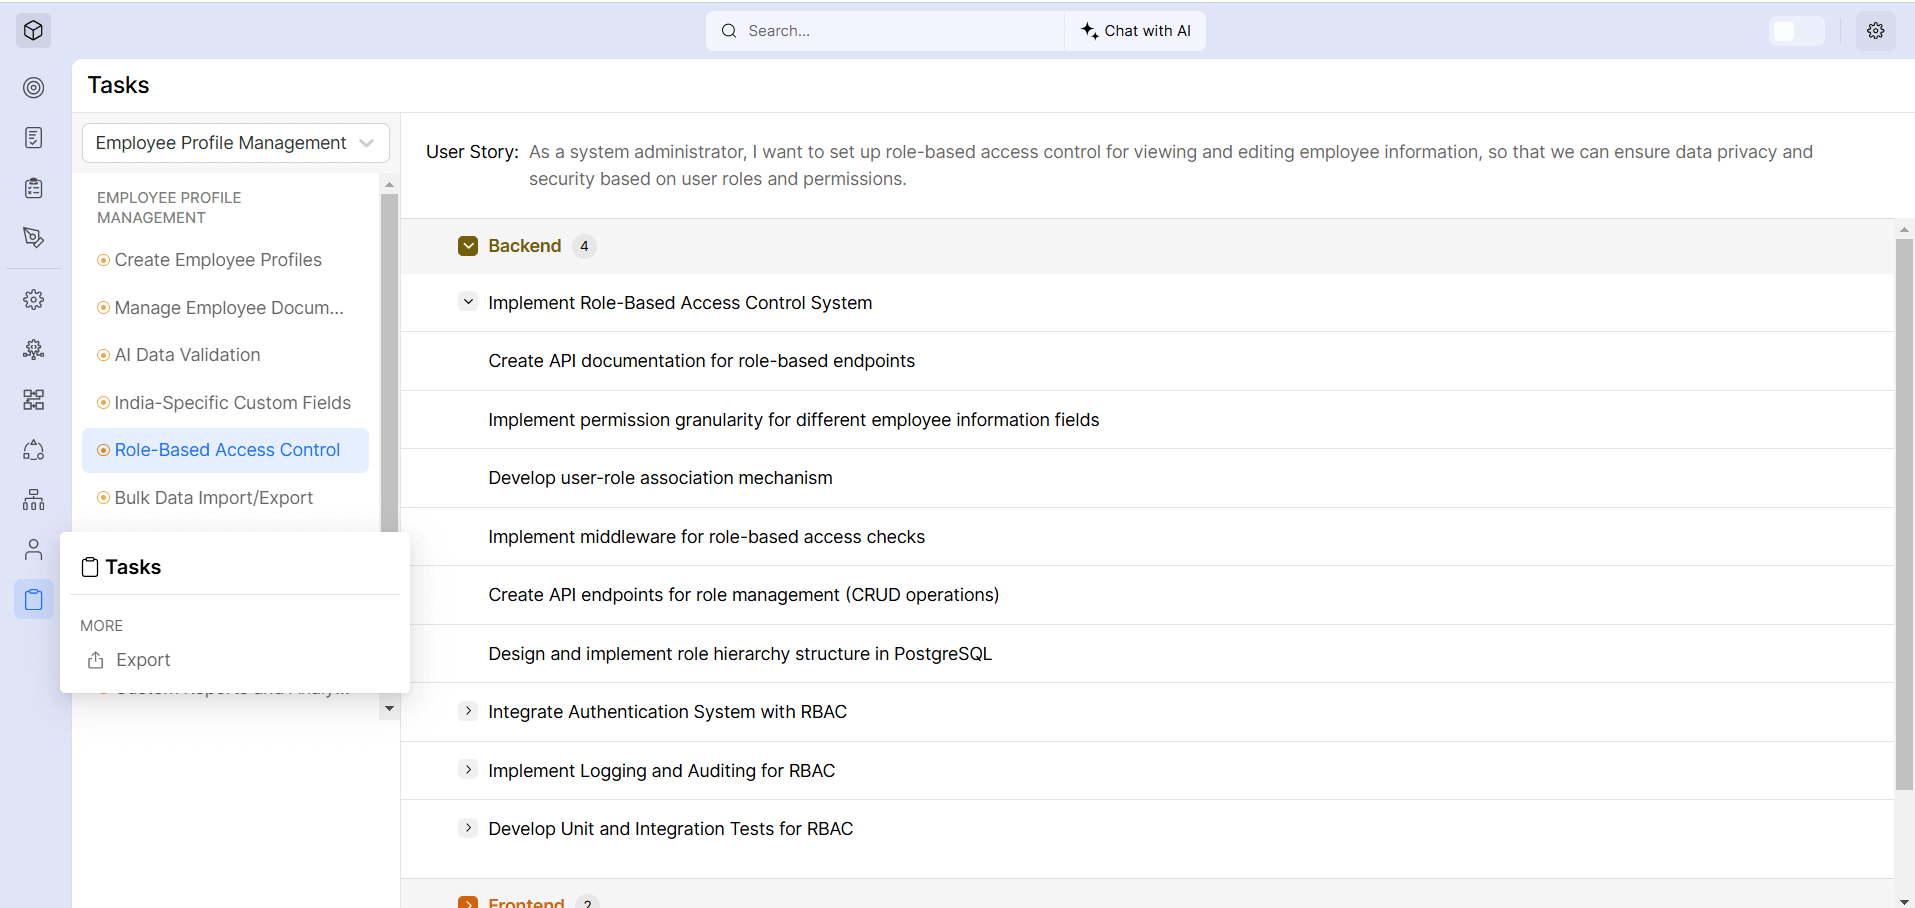Click EMPLOYEE PROFILE MANAGEMENT group header

click(x=169, y=208)
